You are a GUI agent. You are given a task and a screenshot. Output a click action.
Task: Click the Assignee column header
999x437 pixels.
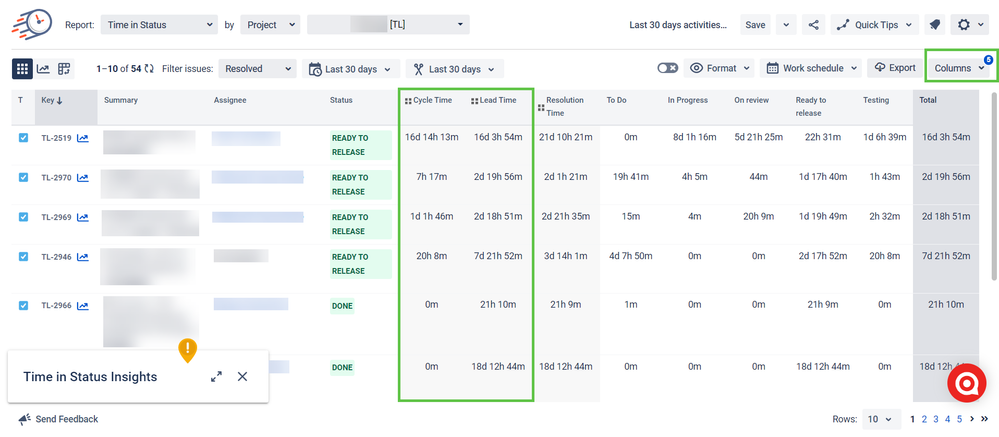[230, 100]
